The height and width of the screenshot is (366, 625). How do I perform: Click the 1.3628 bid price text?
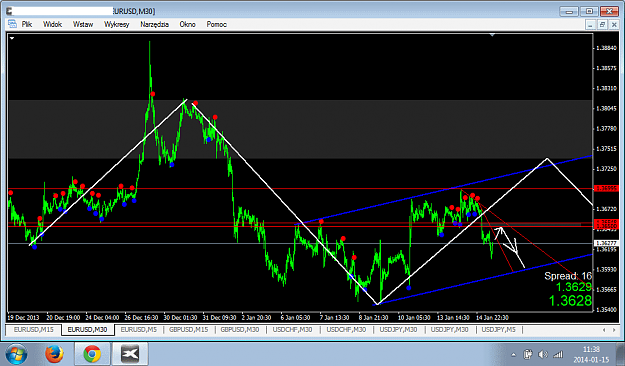(x=570, y=301)
